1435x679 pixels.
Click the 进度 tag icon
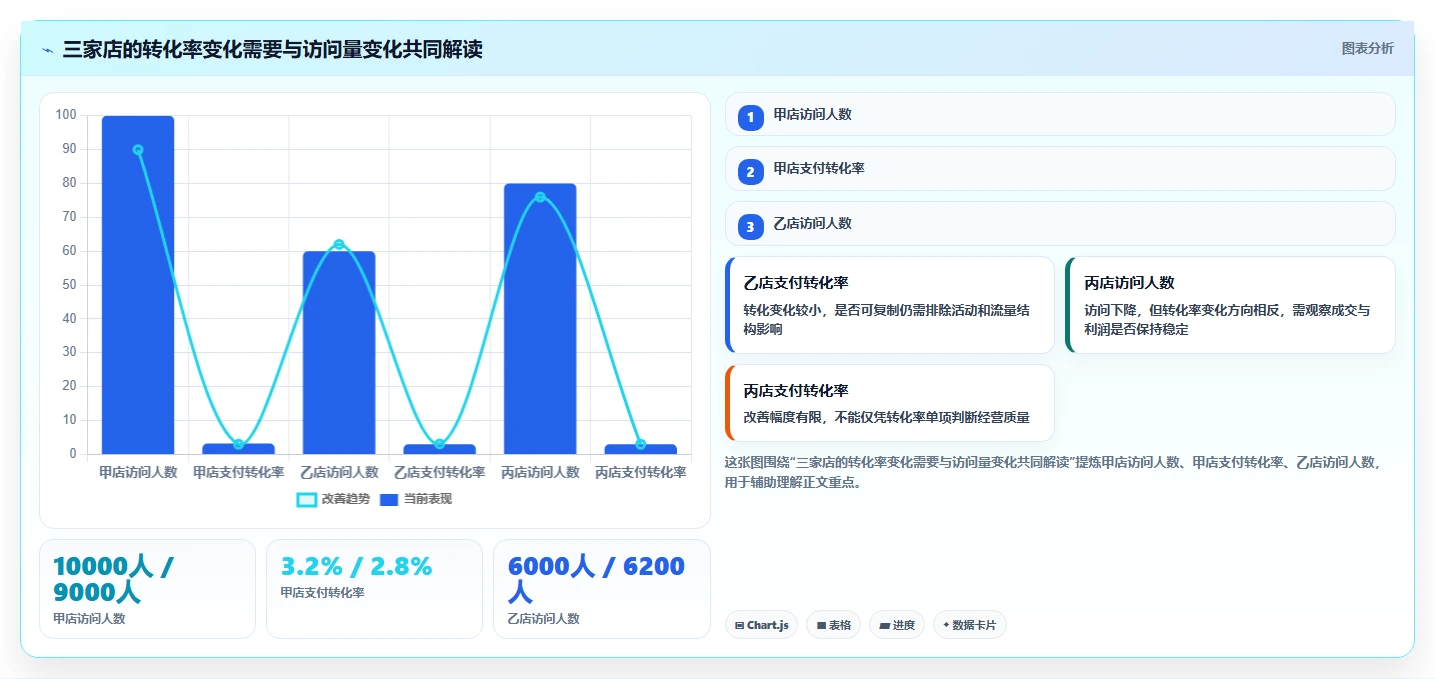coord(884,625)
